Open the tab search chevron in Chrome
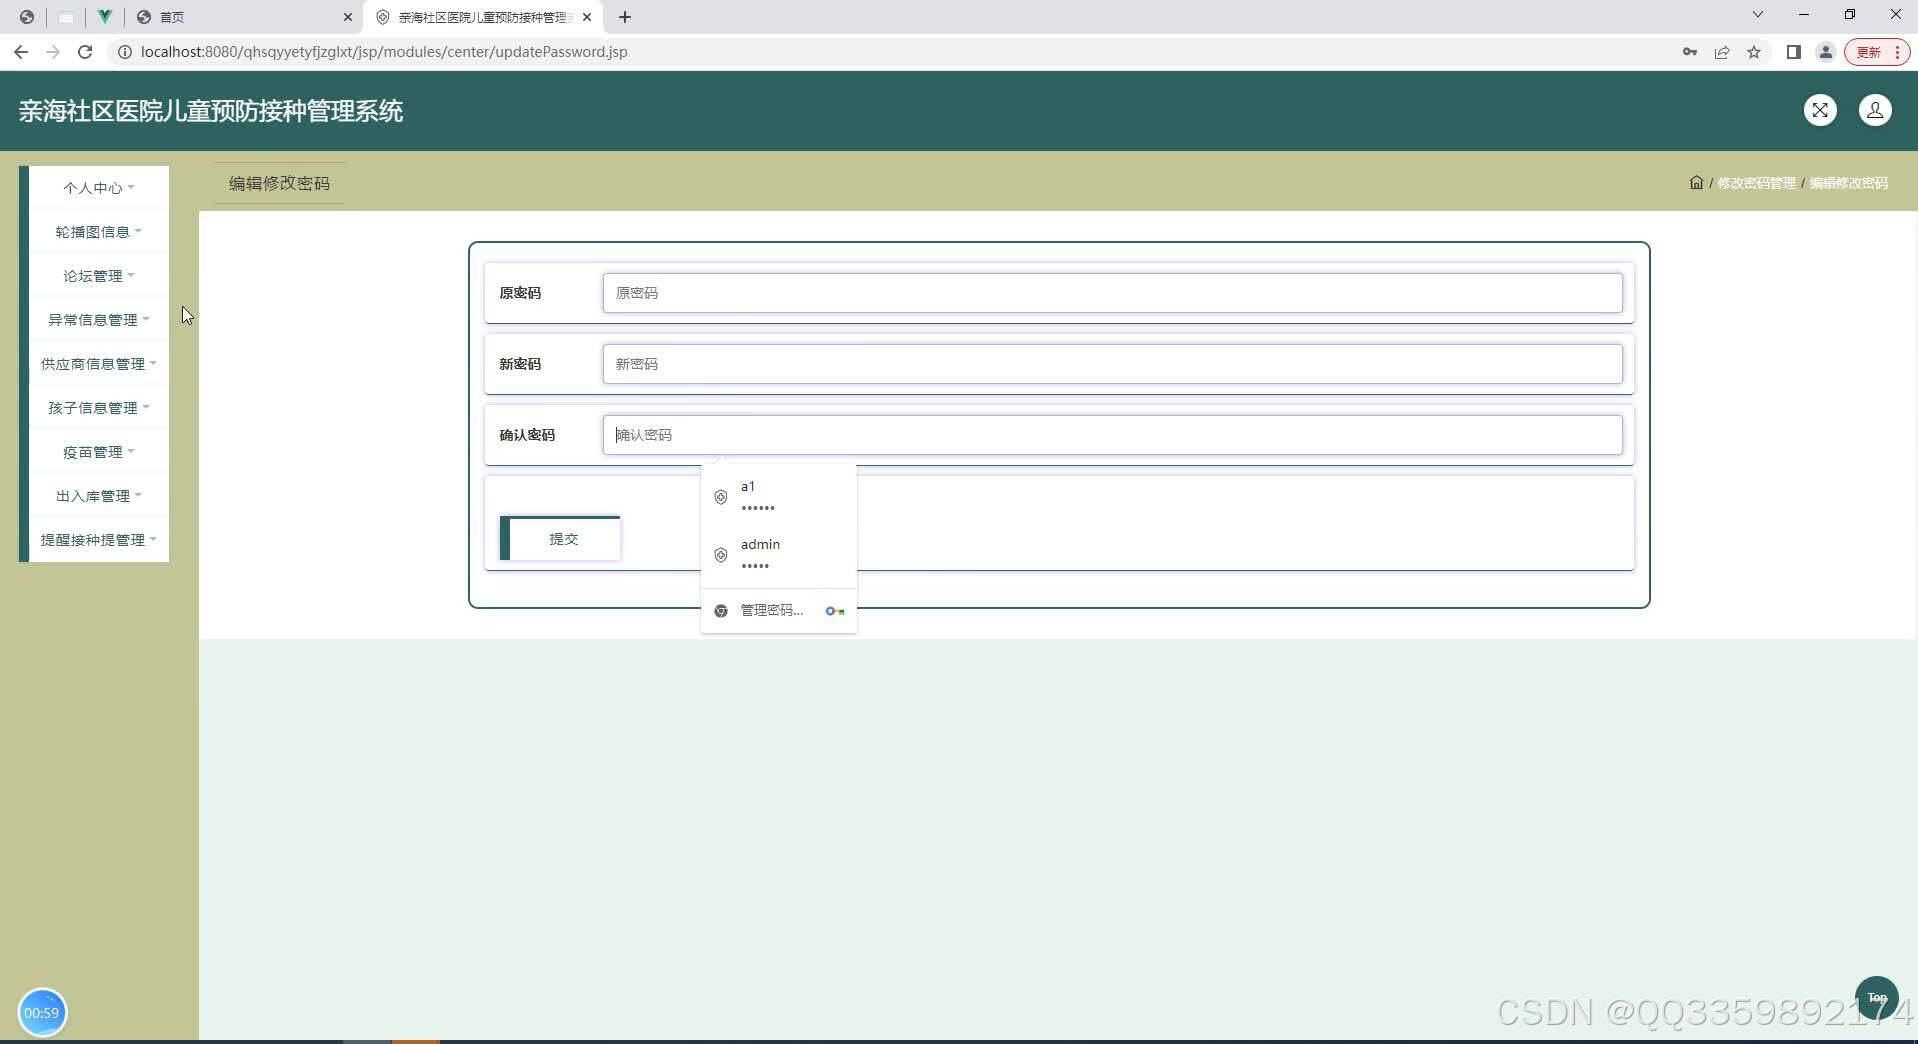 (x=1757, y=15)
